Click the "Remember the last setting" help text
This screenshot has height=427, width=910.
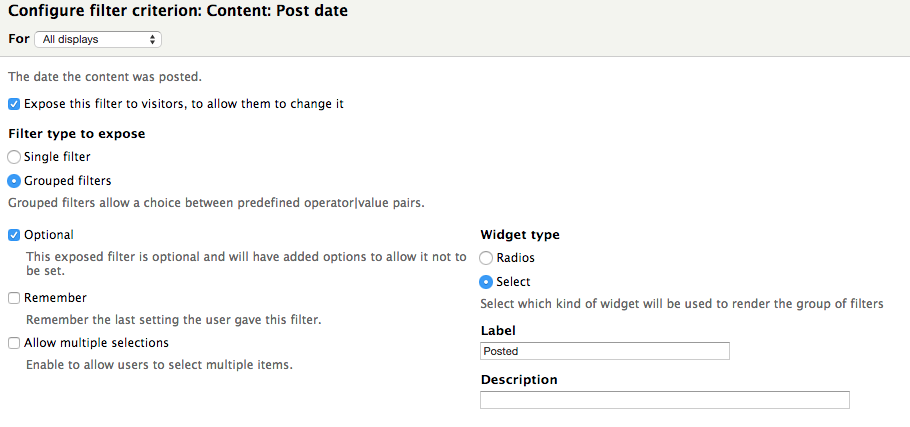(173, 320)
